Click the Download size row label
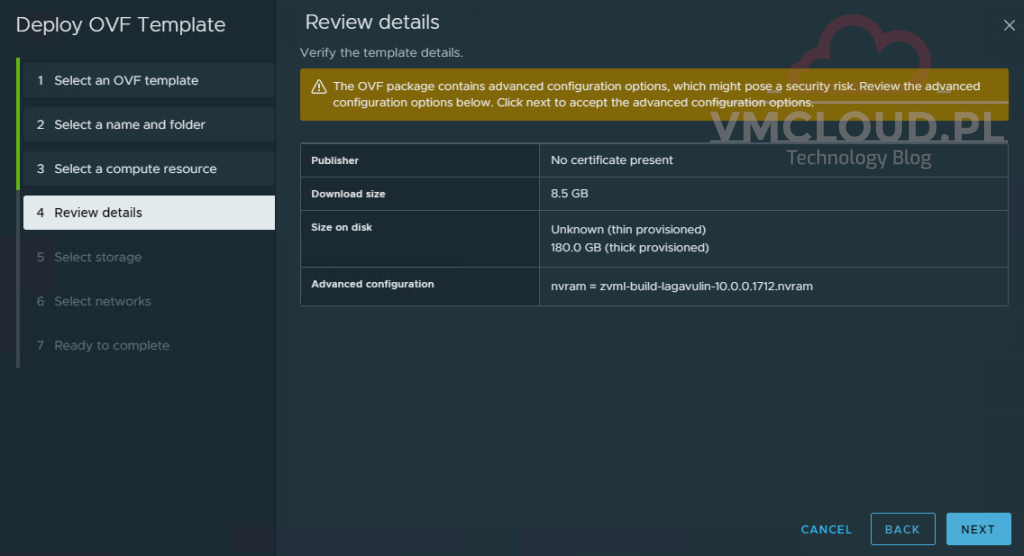 tap(348, 194)
